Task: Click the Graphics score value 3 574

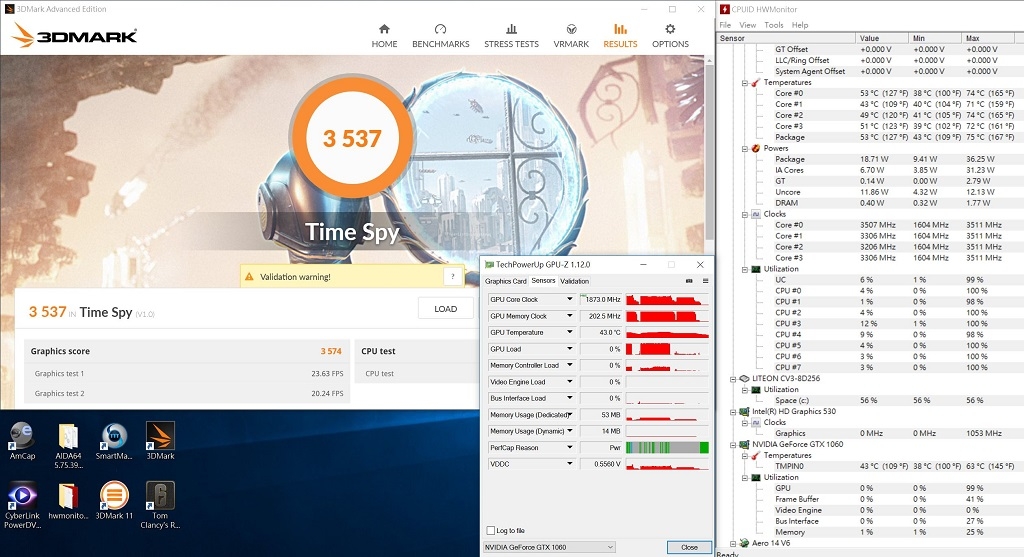Action: (330, 351)
